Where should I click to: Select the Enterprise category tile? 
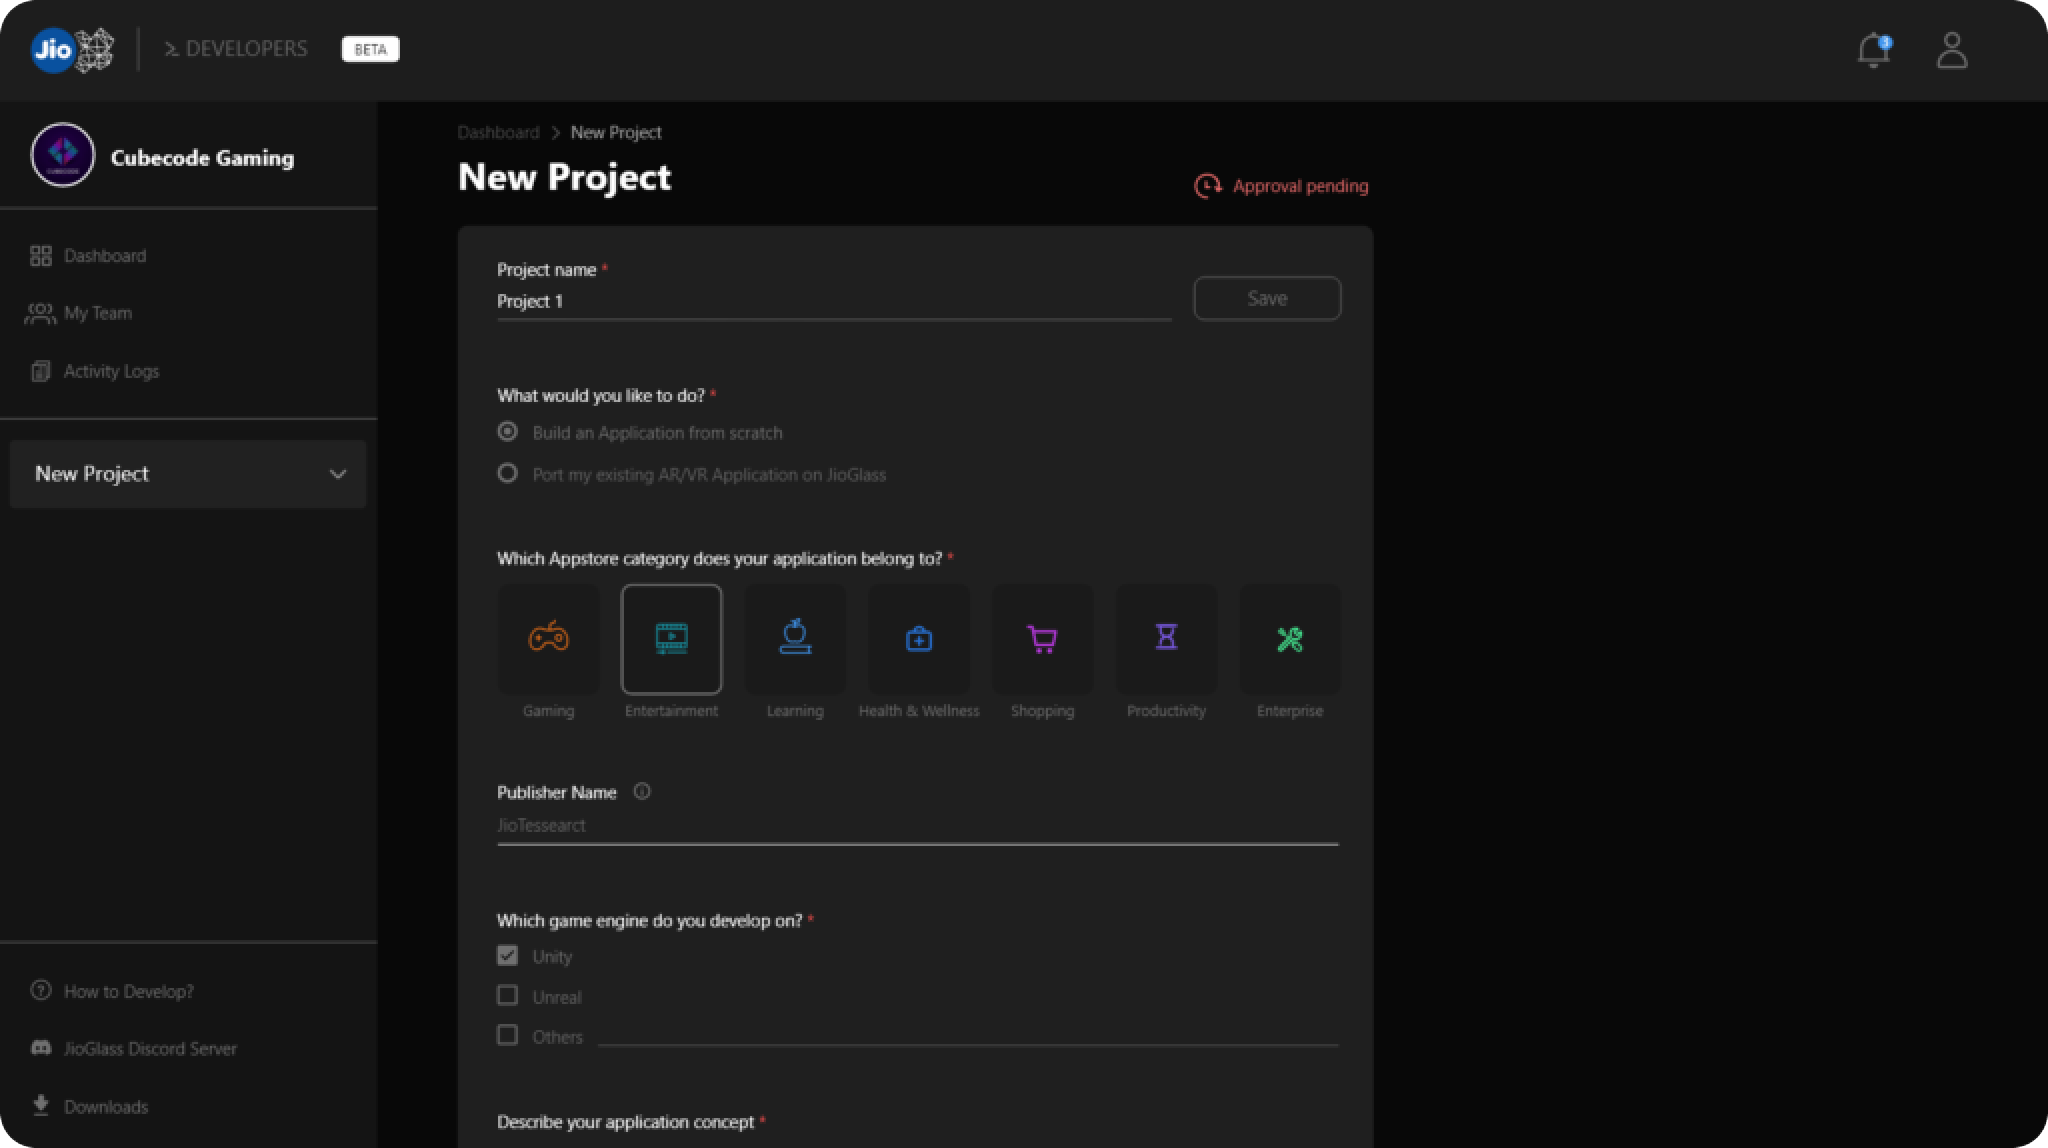click(x=1290, y=639)
